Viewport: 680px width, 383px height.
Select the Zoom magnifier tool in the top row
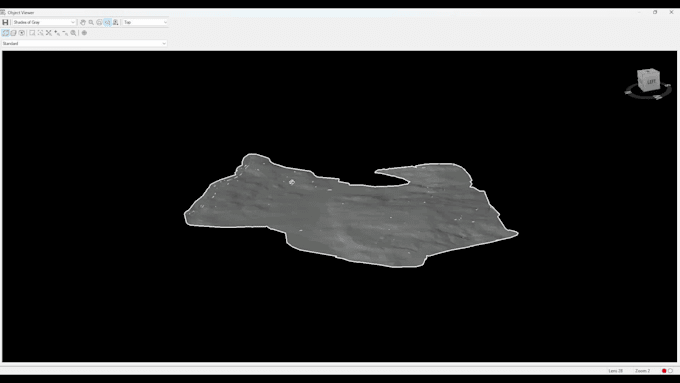pos(91,22)
